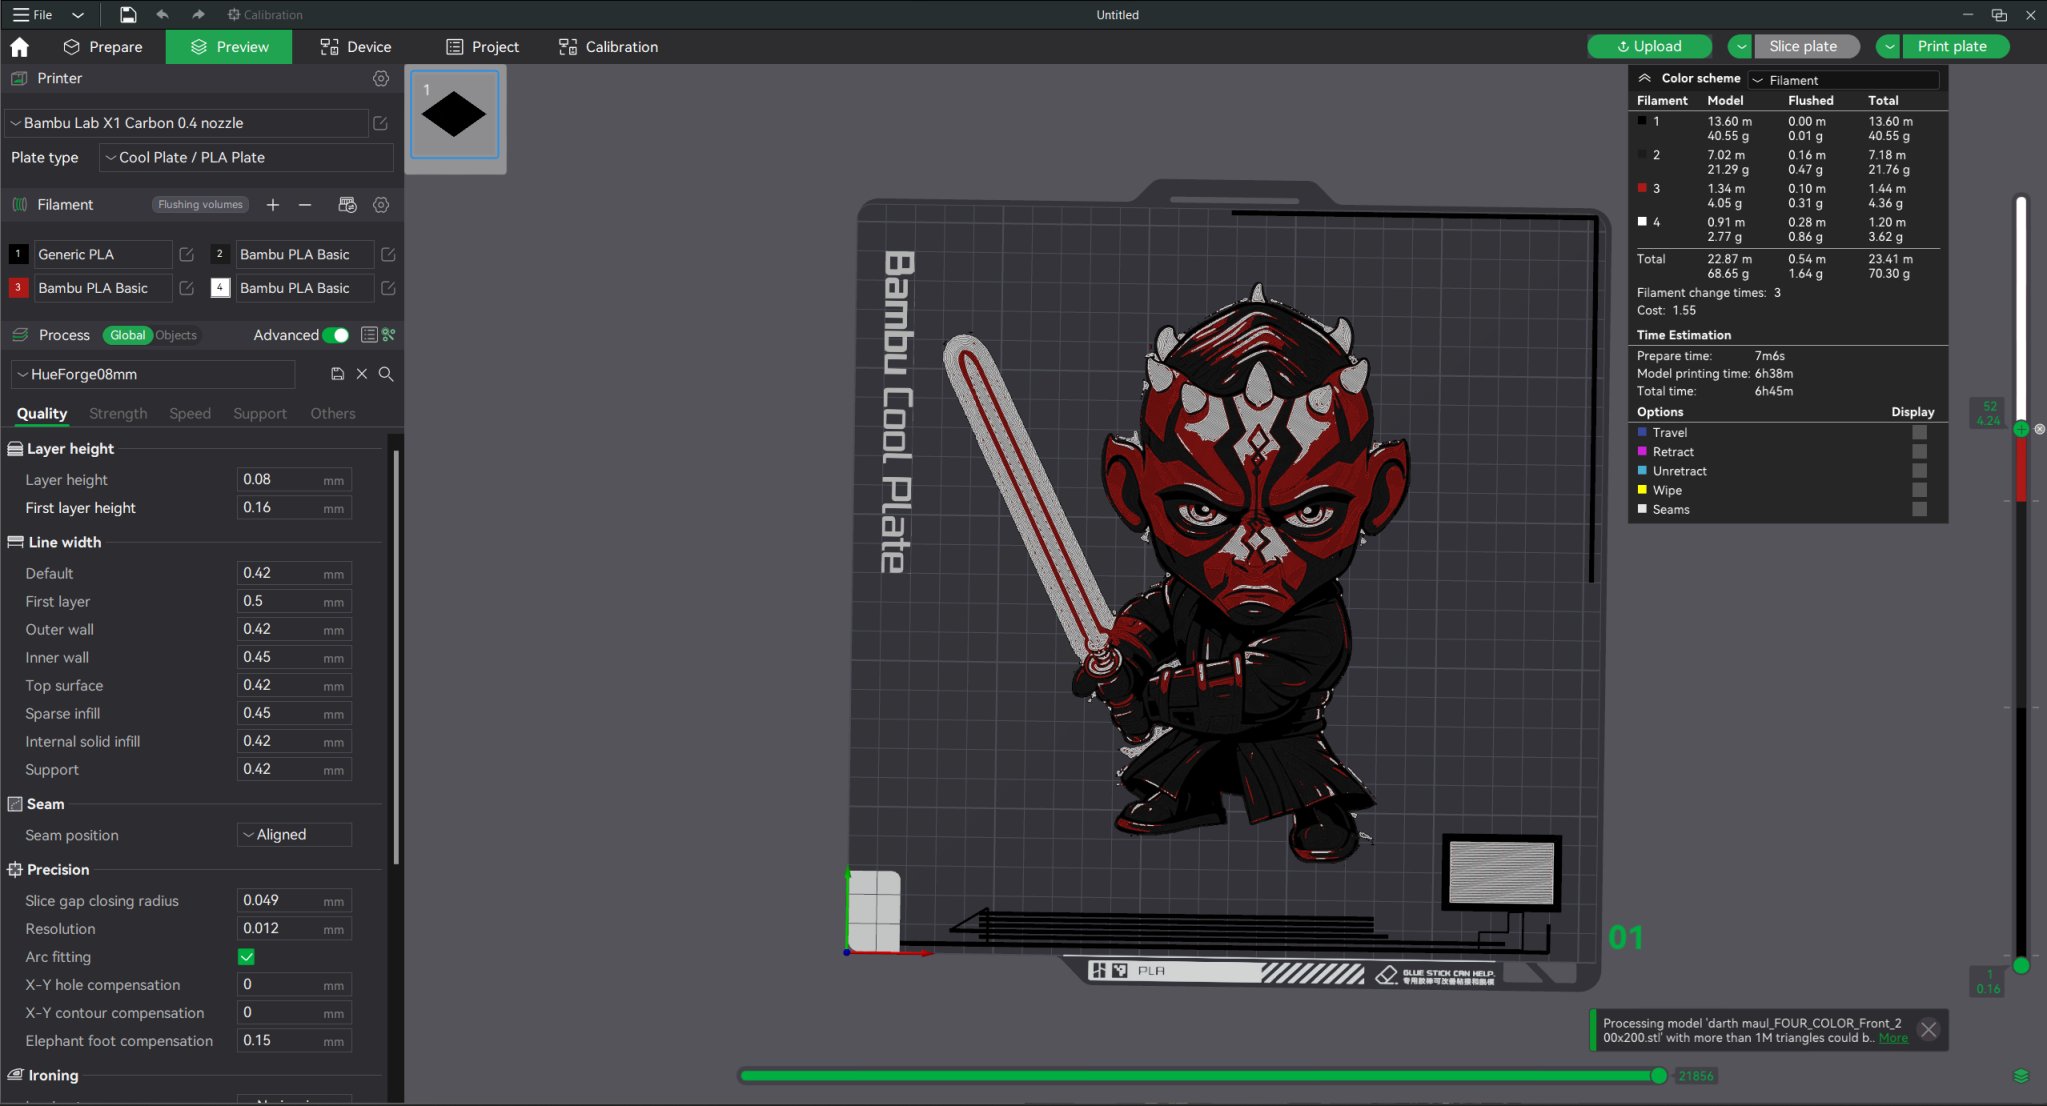Screen dimensions: 2047x1106
Task: Open the File menu
Action: pos(36,14)
